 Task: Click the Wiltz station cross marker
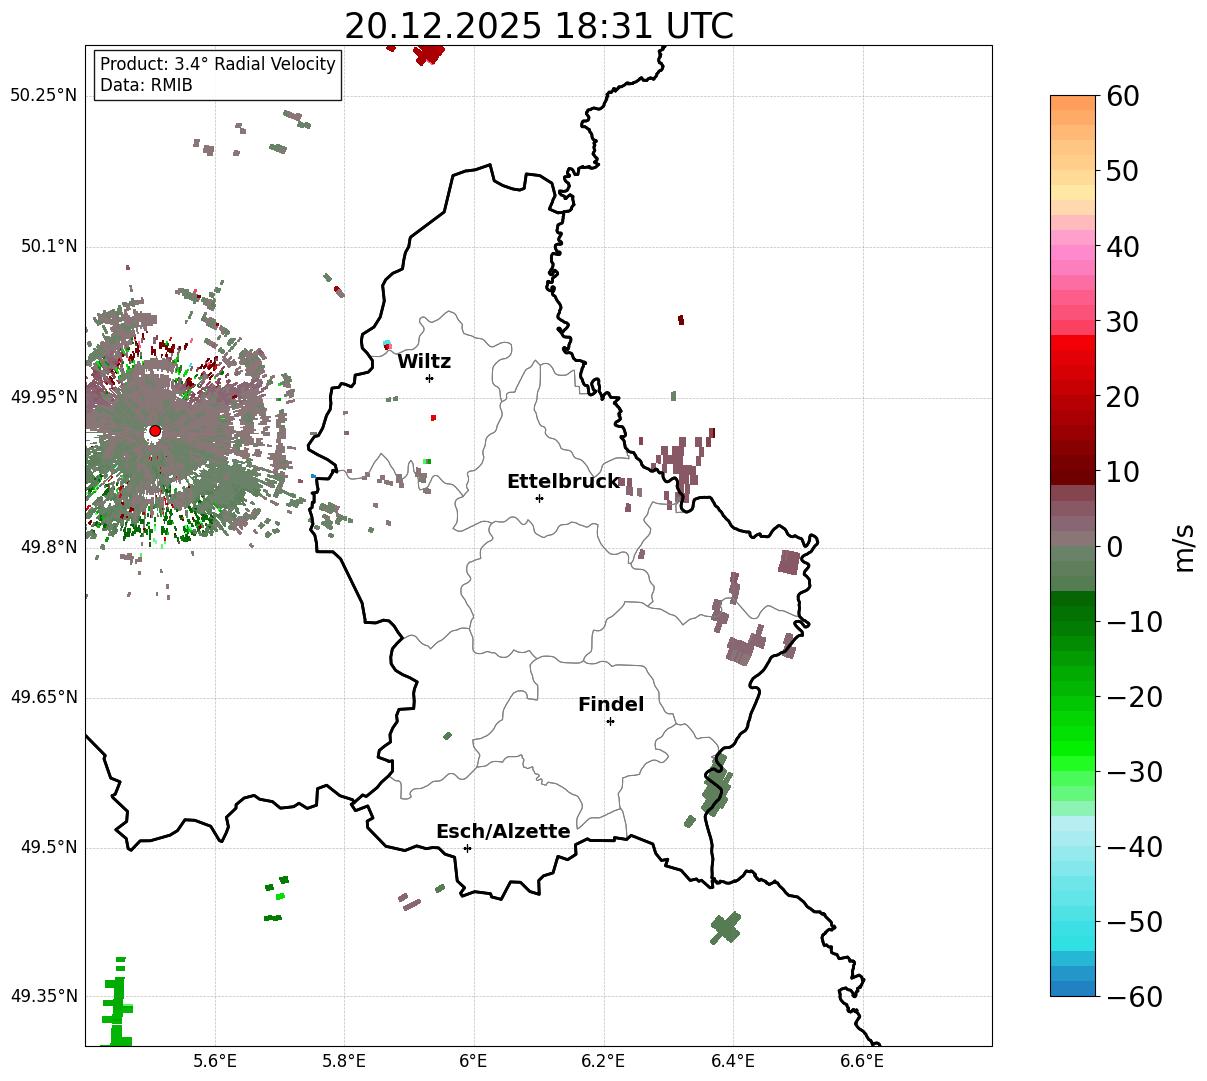tap(429, 378)
